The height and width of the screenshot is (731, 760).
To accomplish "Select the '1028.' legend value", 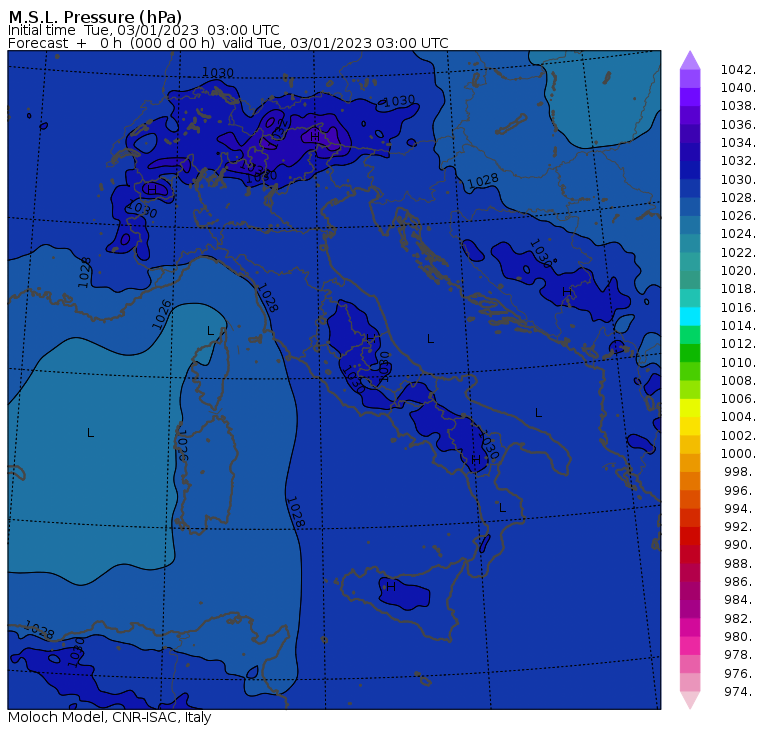I will (x=738, y=197).
